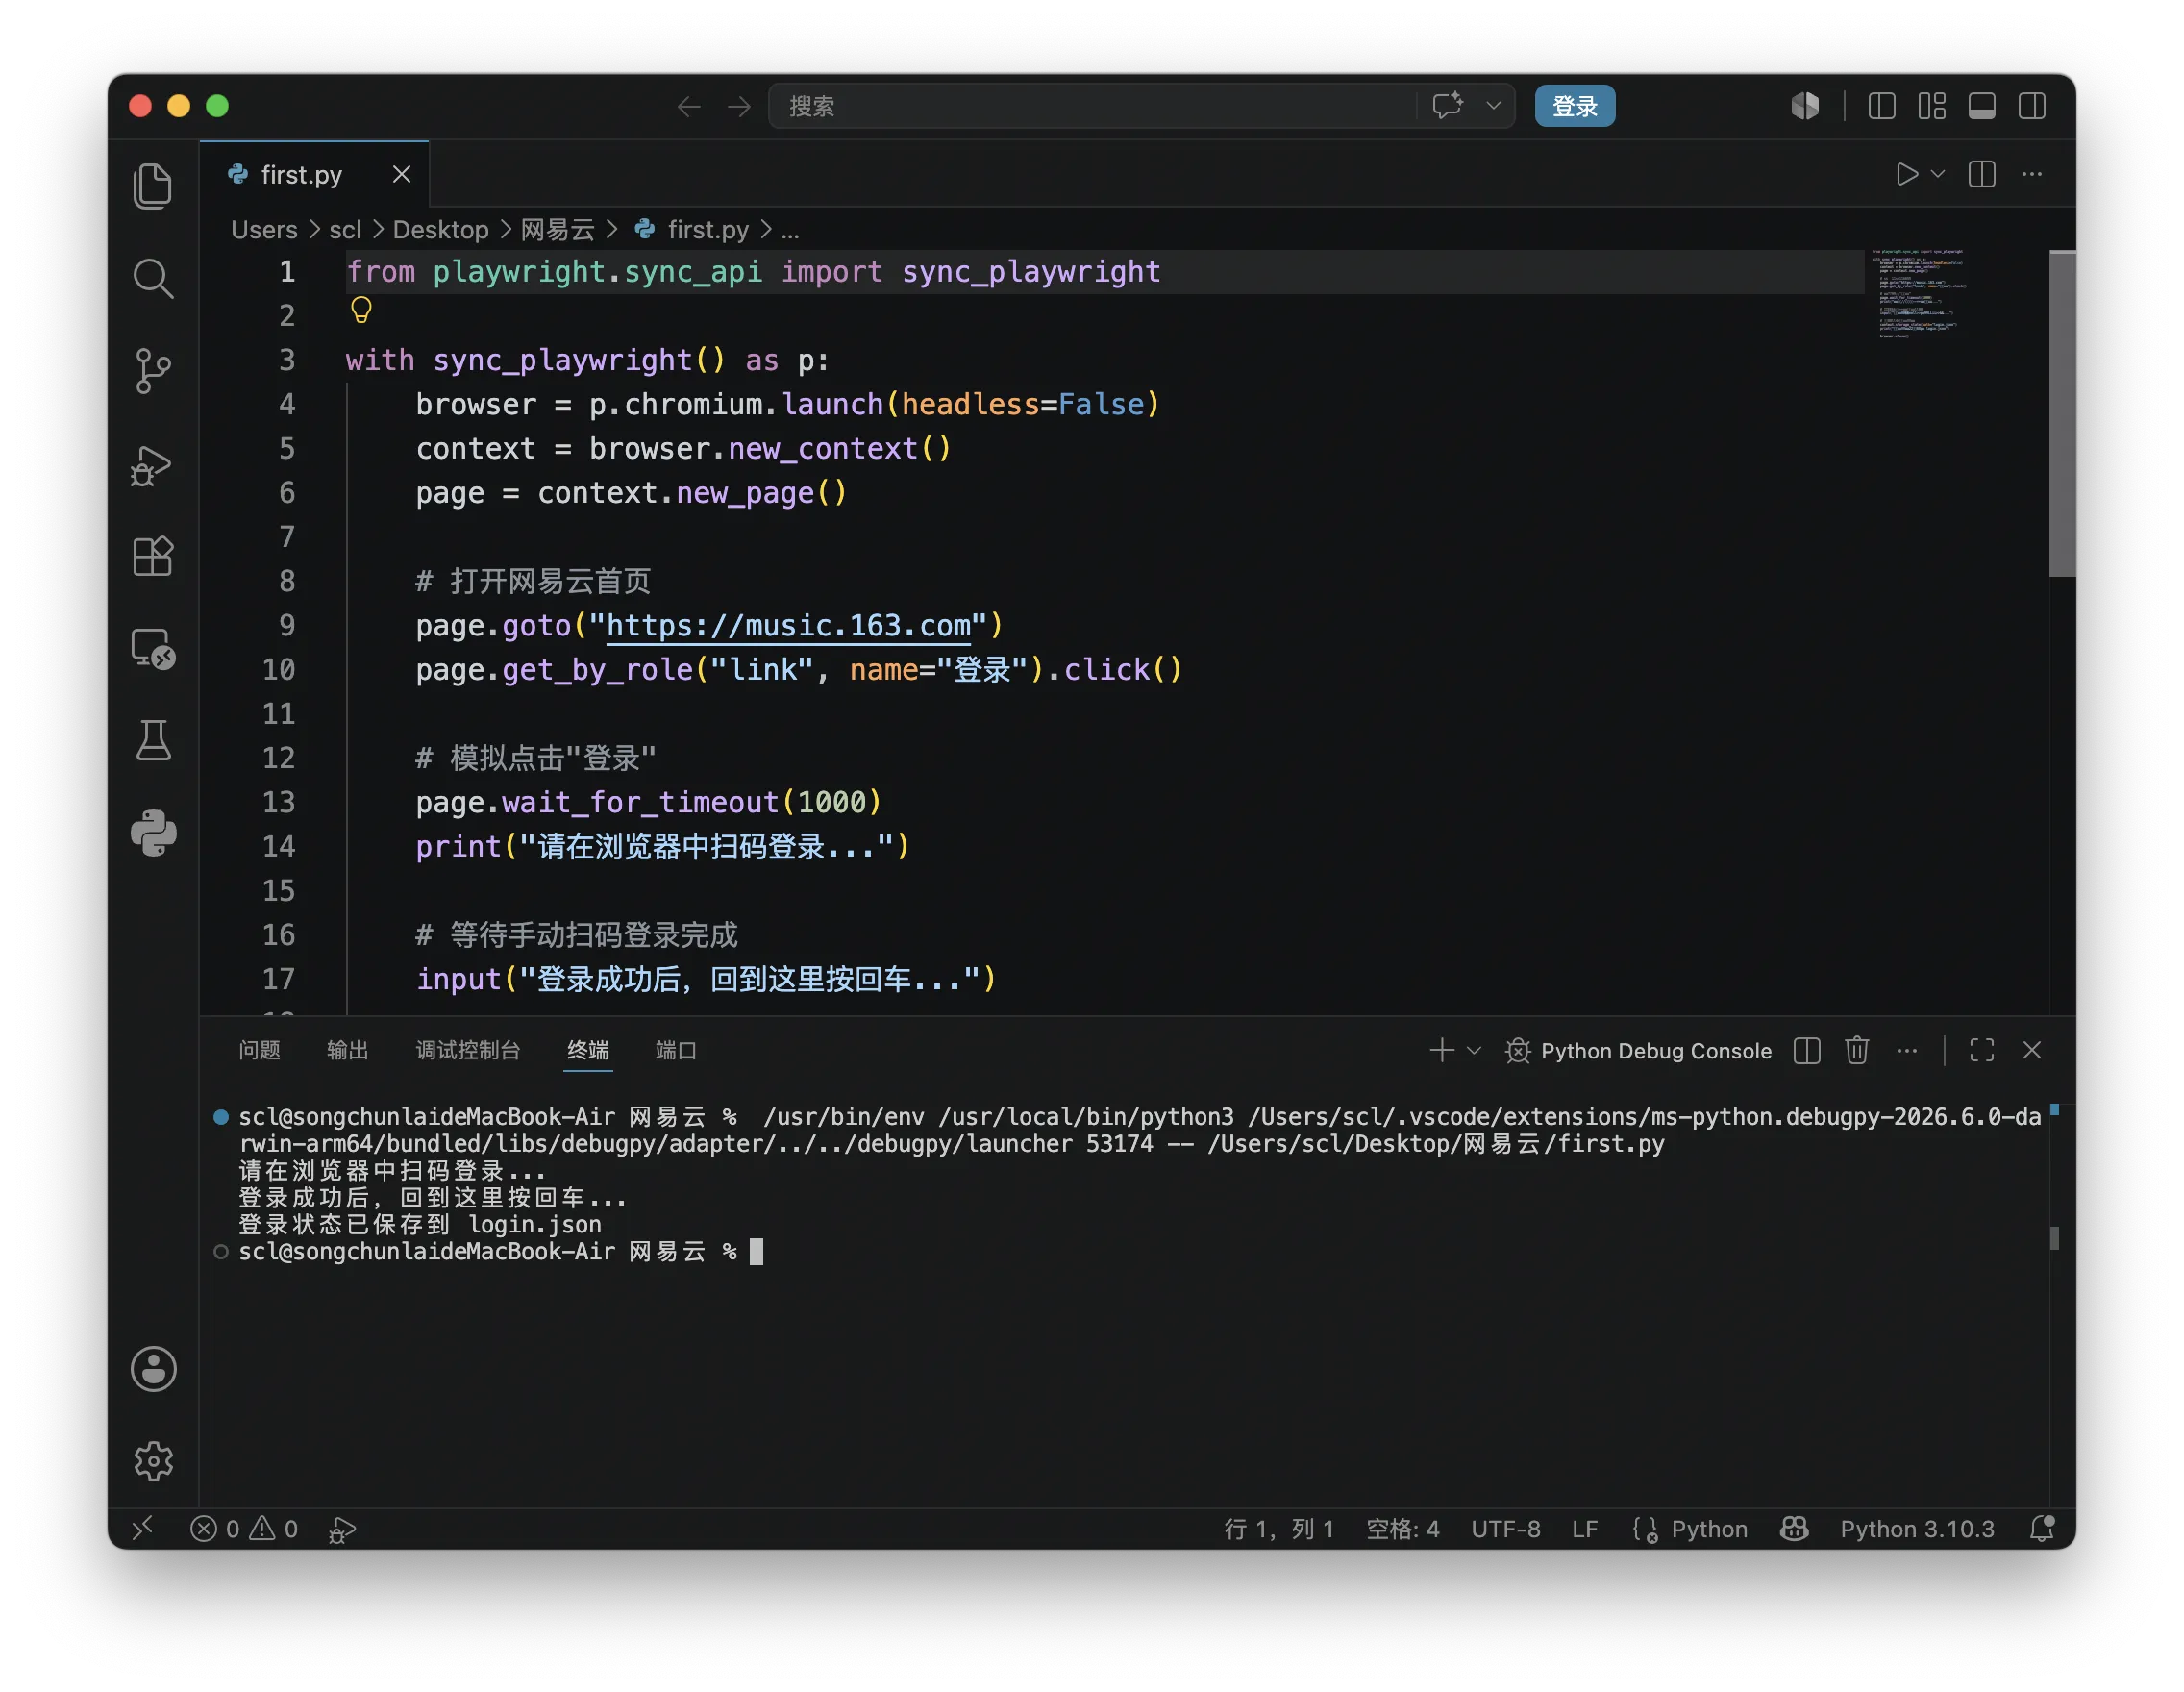The height and width of the screenshot is (1692, 2184).
Task: Click the breadcrumb ellipsis symbol segment
Action: coord(790,231)
